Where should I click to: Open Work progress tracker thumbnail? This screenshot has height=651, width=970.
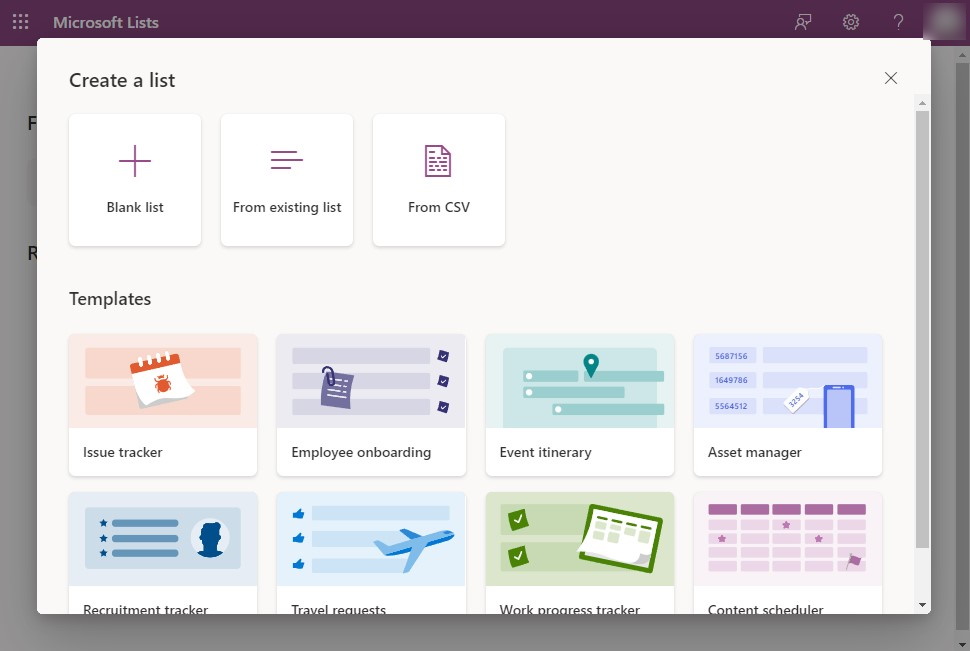580,539
